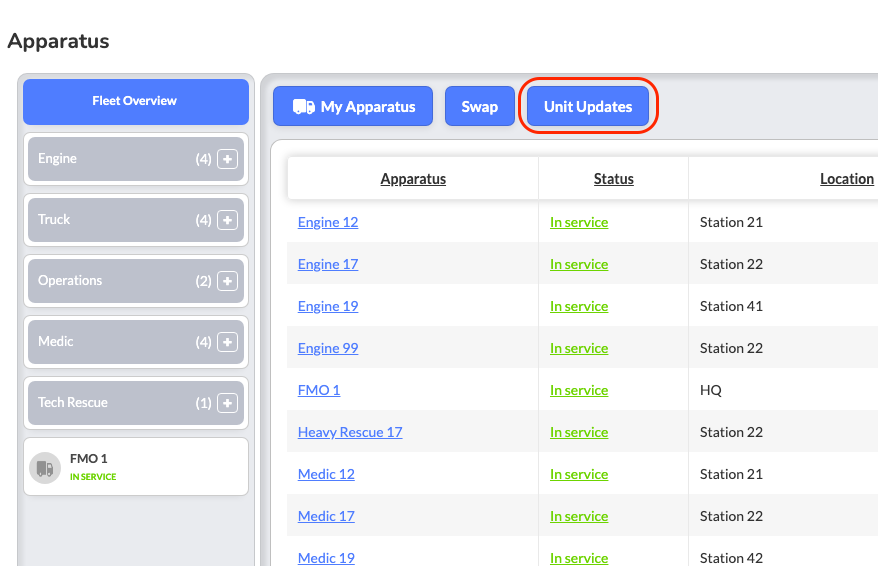Expand the Engine group plus icon
The width and height of the screenshot is (878, 566).
[227, 159]
